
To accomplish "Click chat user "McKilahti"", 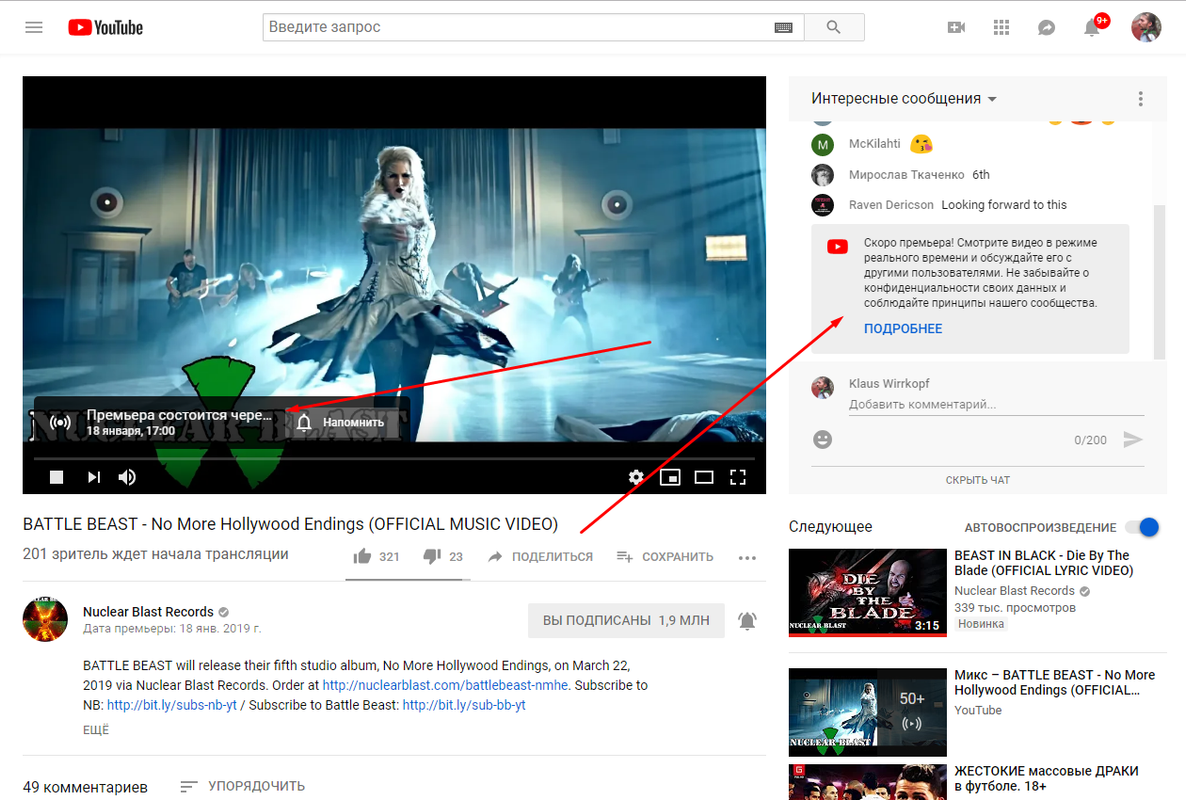I will click(874, 144).
